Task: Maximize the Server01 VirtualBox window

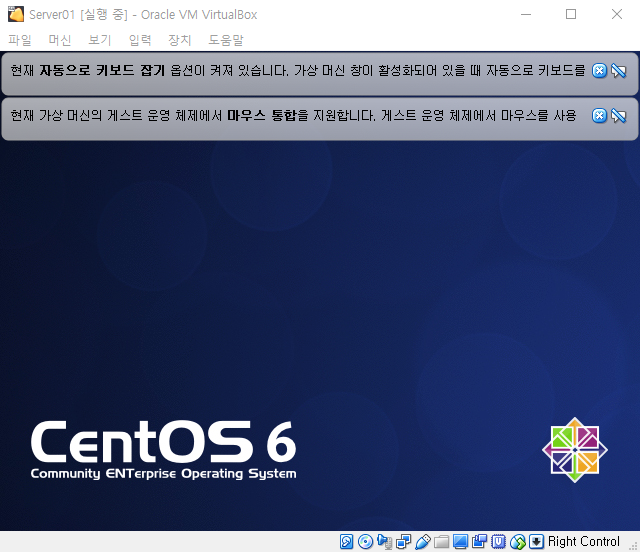Action: (x=571, y=14)
